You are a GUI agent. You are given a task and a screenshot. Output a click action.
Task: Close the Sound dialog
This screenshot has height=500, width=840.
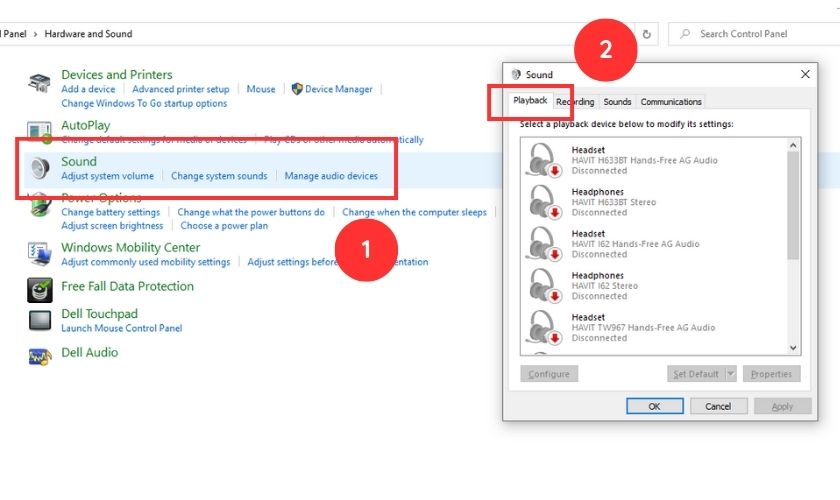coord(805,74)
